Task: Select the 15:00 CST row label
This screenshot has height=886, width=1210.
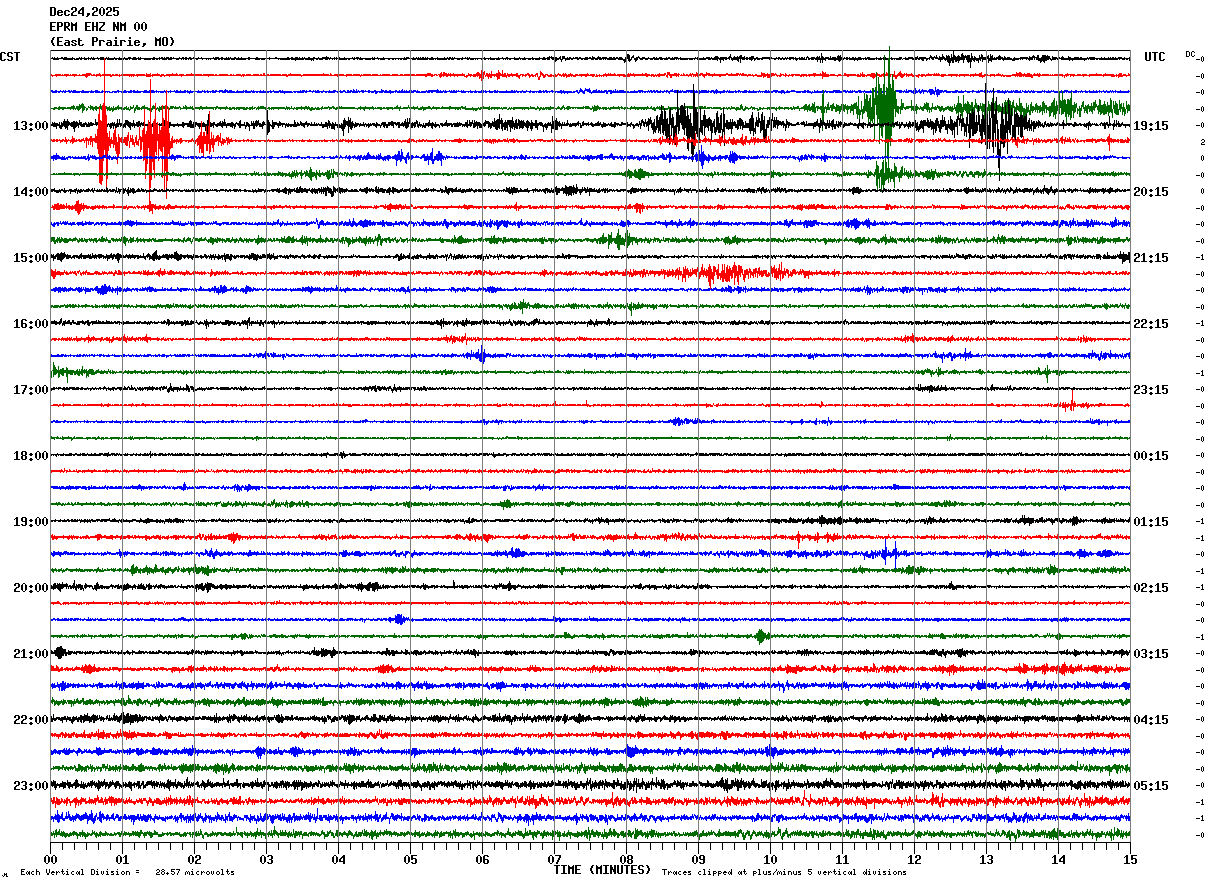Action: coord(31,258)
